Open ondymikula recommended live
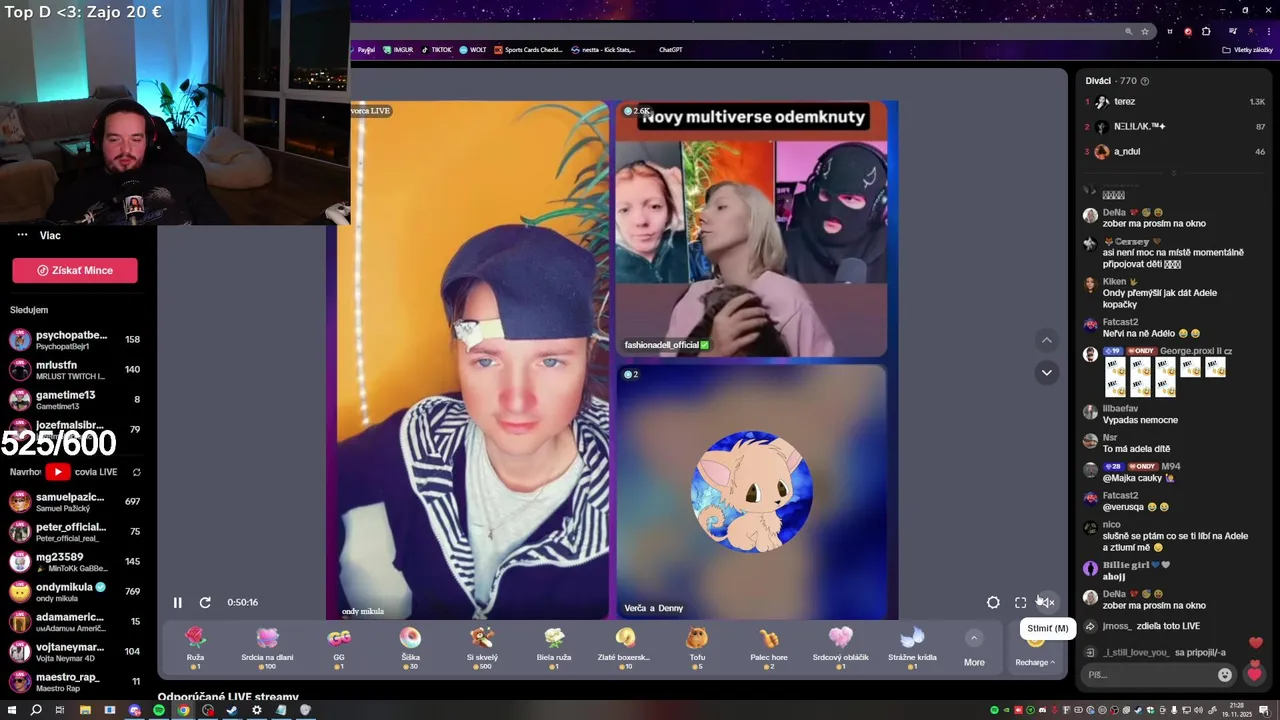 tap(75, 591)
